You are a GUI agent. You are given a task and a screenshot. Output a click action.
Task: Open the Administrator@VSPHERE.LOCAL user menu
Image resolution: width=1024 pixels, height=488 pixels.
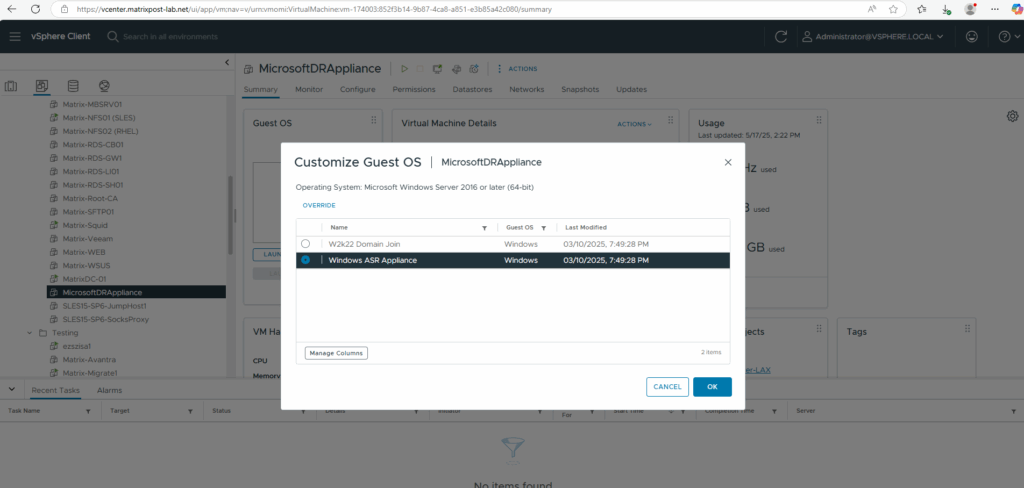coord(873,37)
